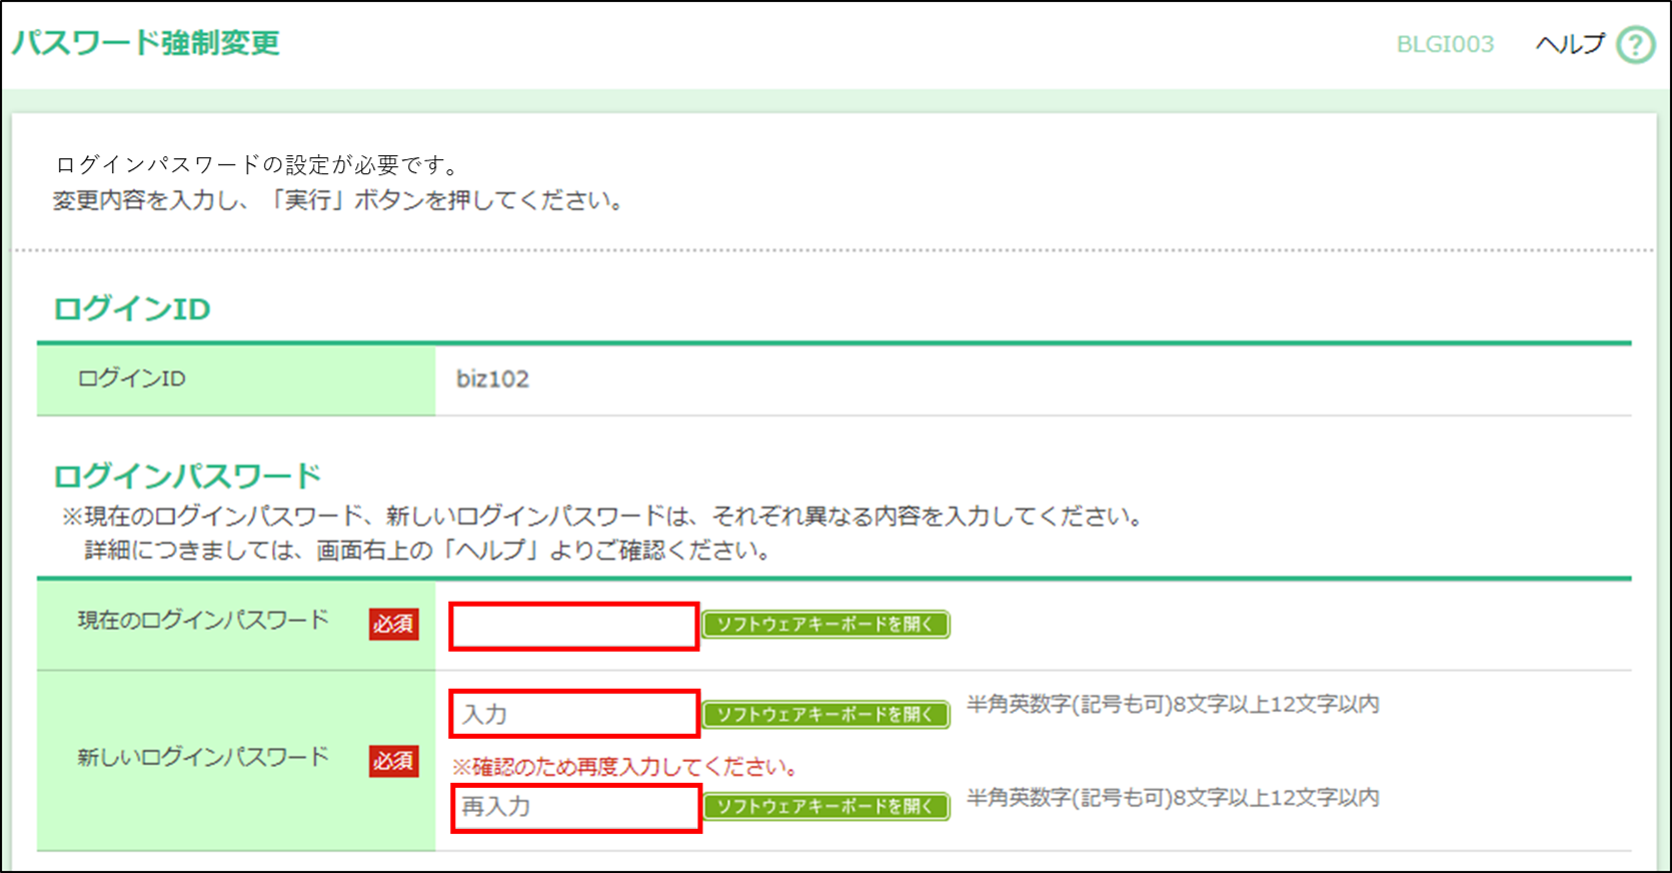Click the ※現在のログインパスワード note line

pyautogui.click(x=603, y=517)
